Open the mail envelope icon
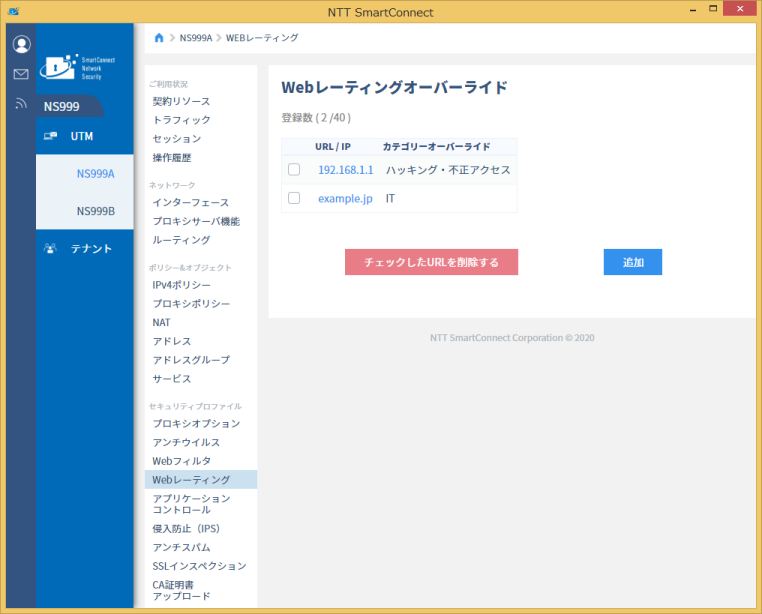Image resolution: width=762 pixels, height=614 pixels. [21, 74]
